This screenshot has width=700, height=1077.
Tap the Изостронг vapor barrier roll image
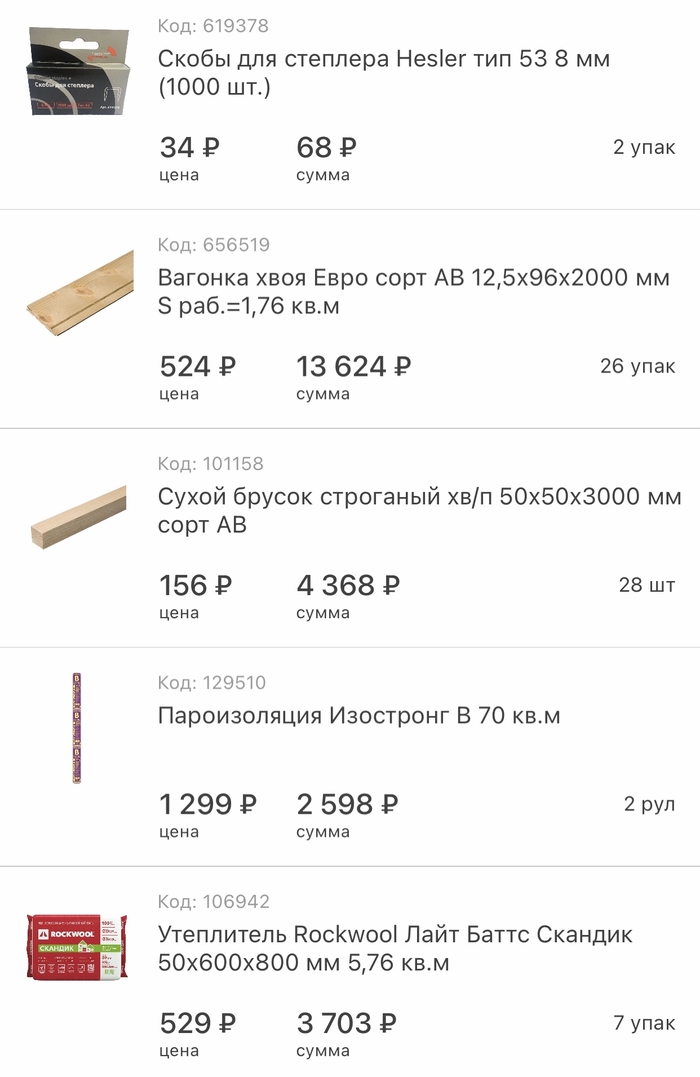tap(76, 728)
